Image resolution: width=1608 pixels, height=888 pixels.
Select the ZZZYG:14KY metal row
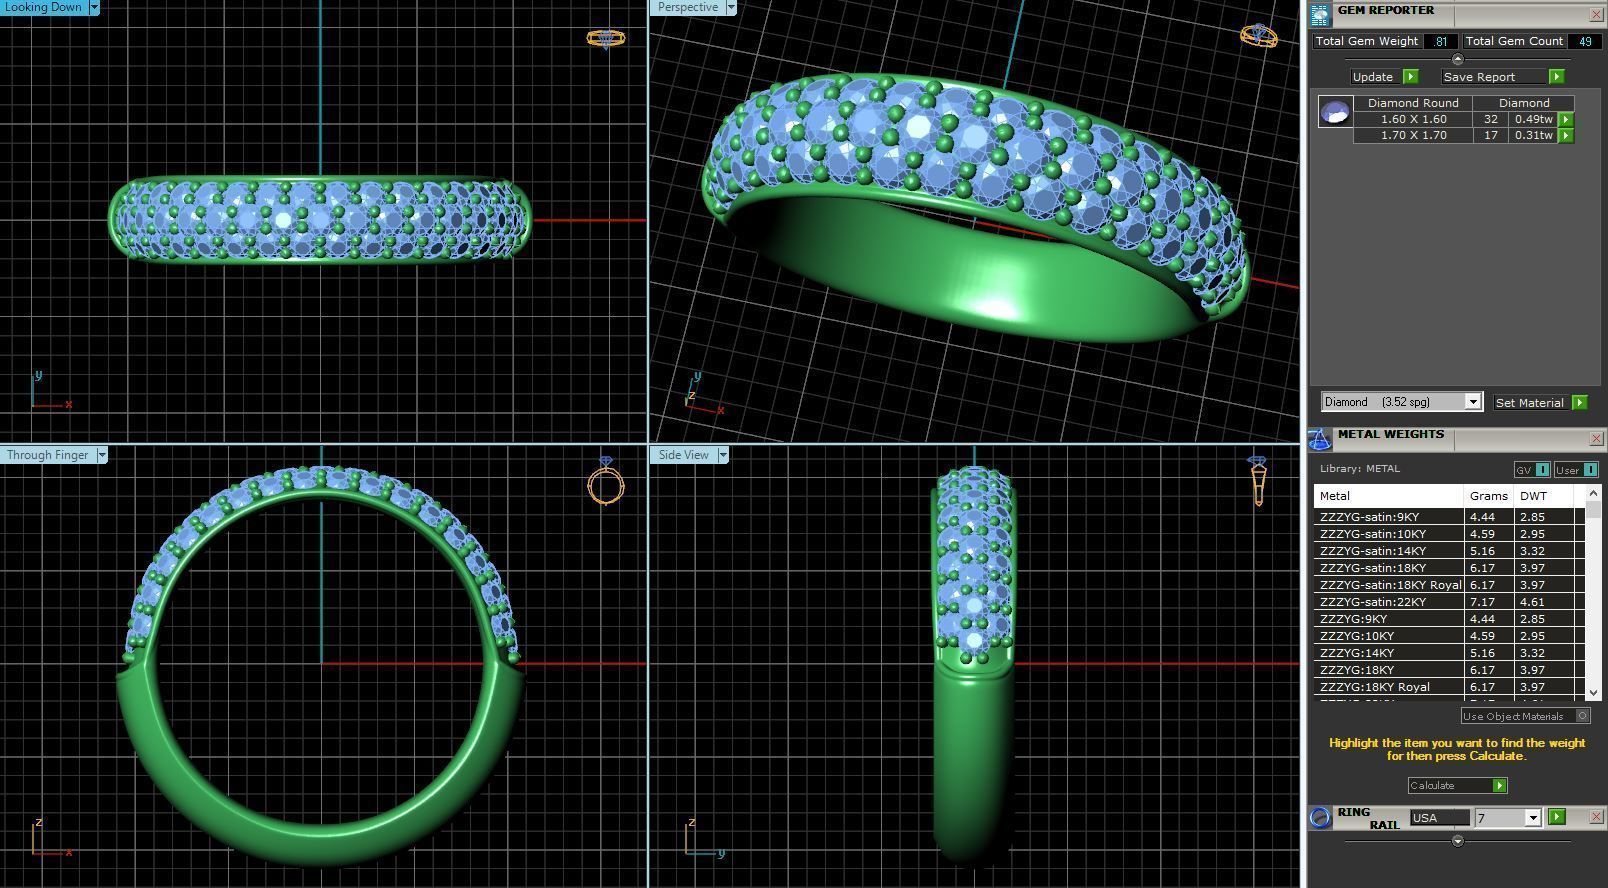coord(1449,653)
